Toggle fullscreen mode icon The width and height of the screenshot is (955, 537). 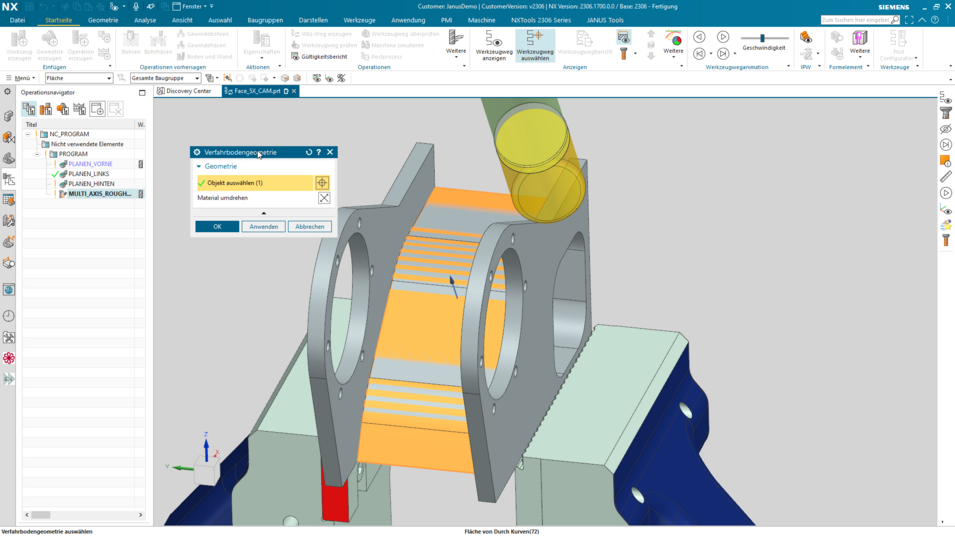coord(909,20)
